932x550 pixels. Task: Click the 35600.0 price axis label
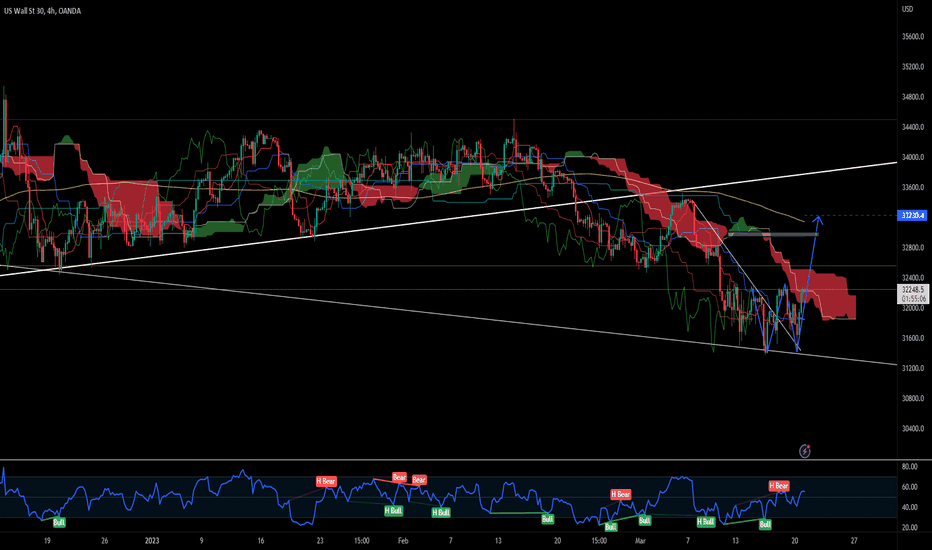pos(912,36)
